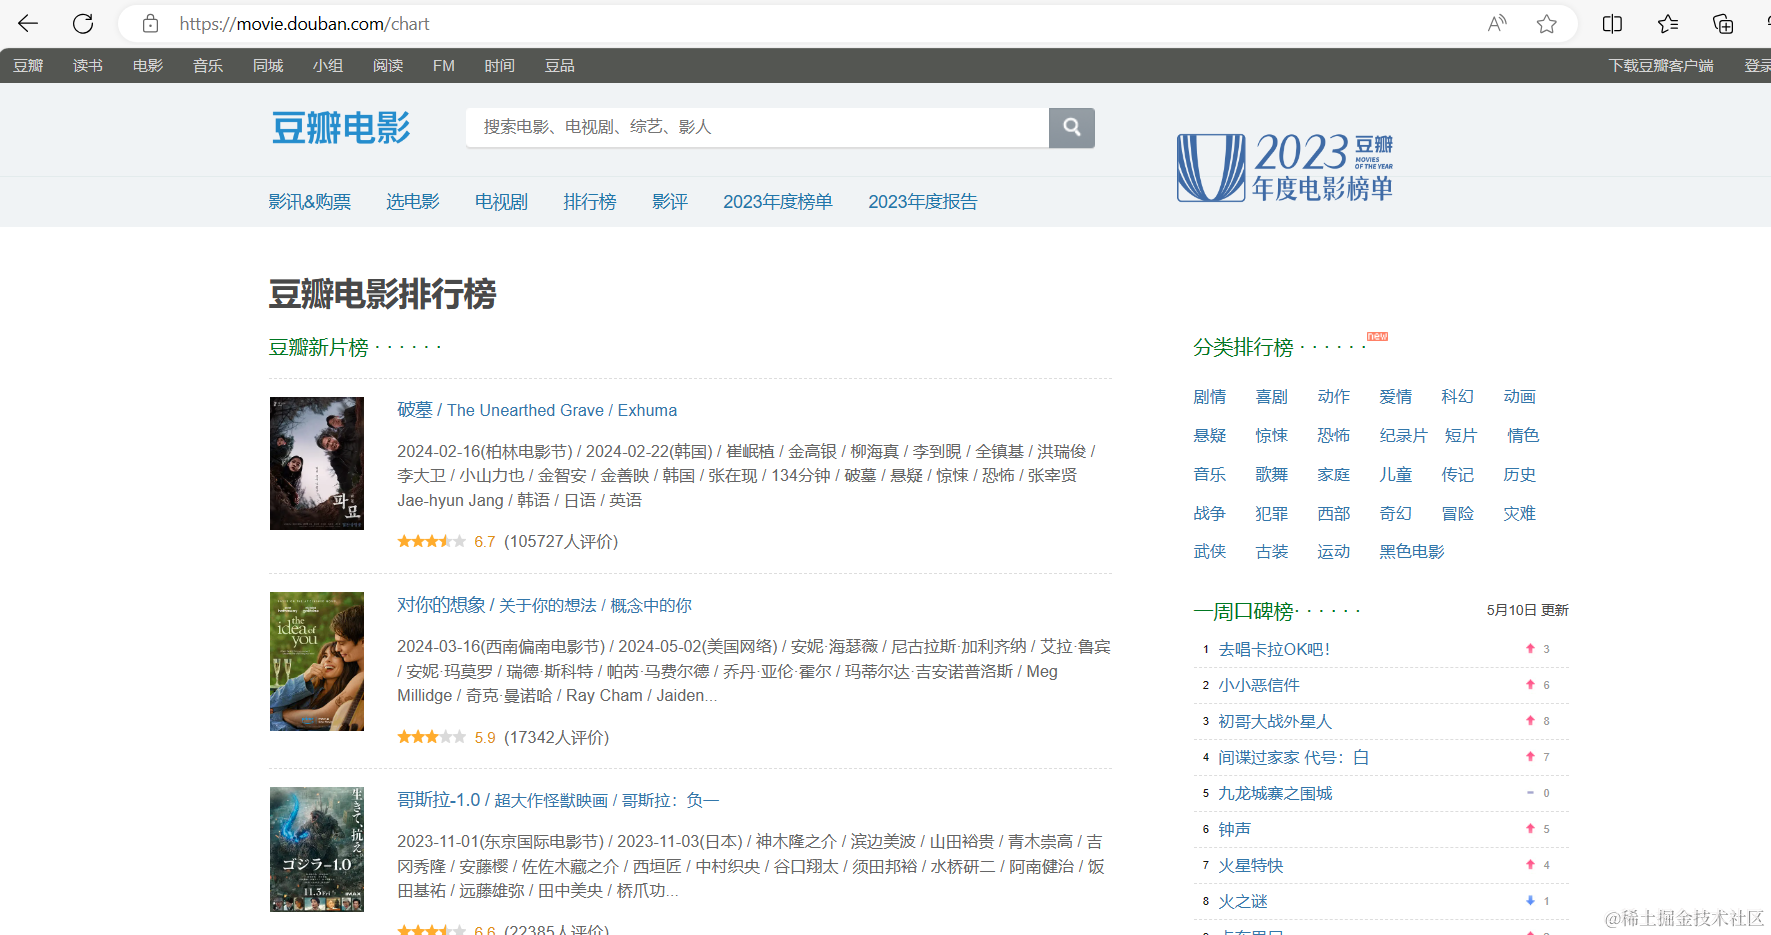1771x935 pixels.
Task: Click the browser back arrow
Action: (28, 23)
